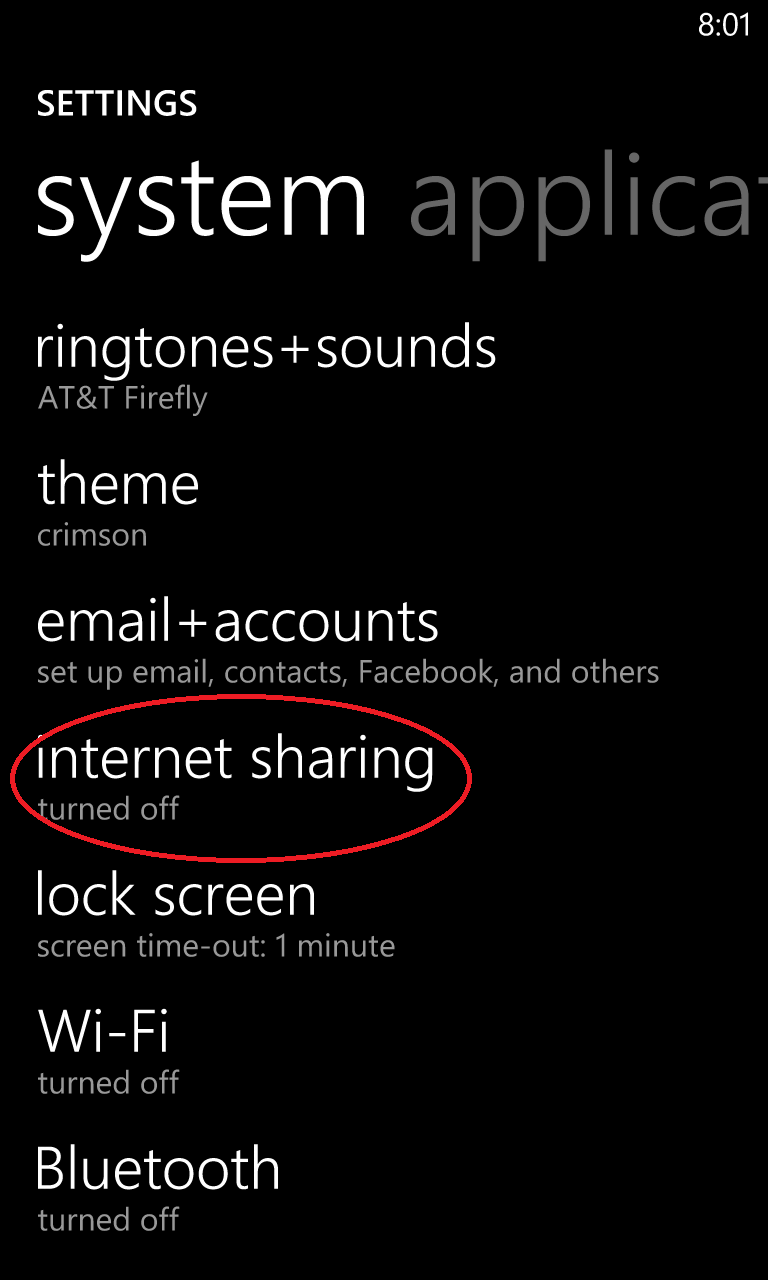Tap the 8:01 clock in status bar
This screenshot has width=768, height=1280.
click(724, 25)
